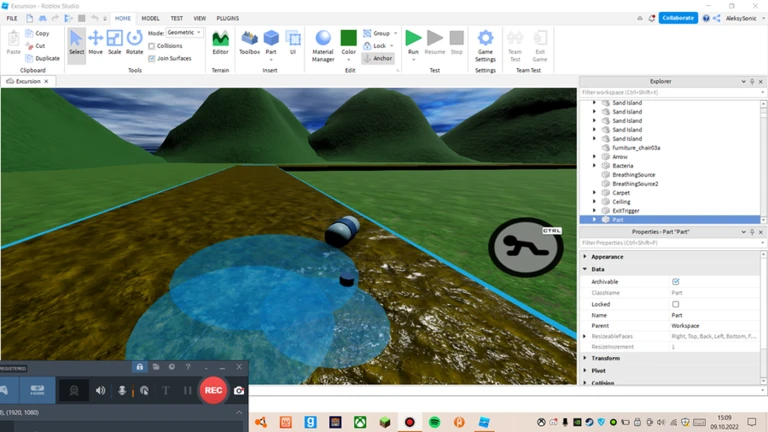Click the Resume button
Screen dimensions: 768x432
434,43
